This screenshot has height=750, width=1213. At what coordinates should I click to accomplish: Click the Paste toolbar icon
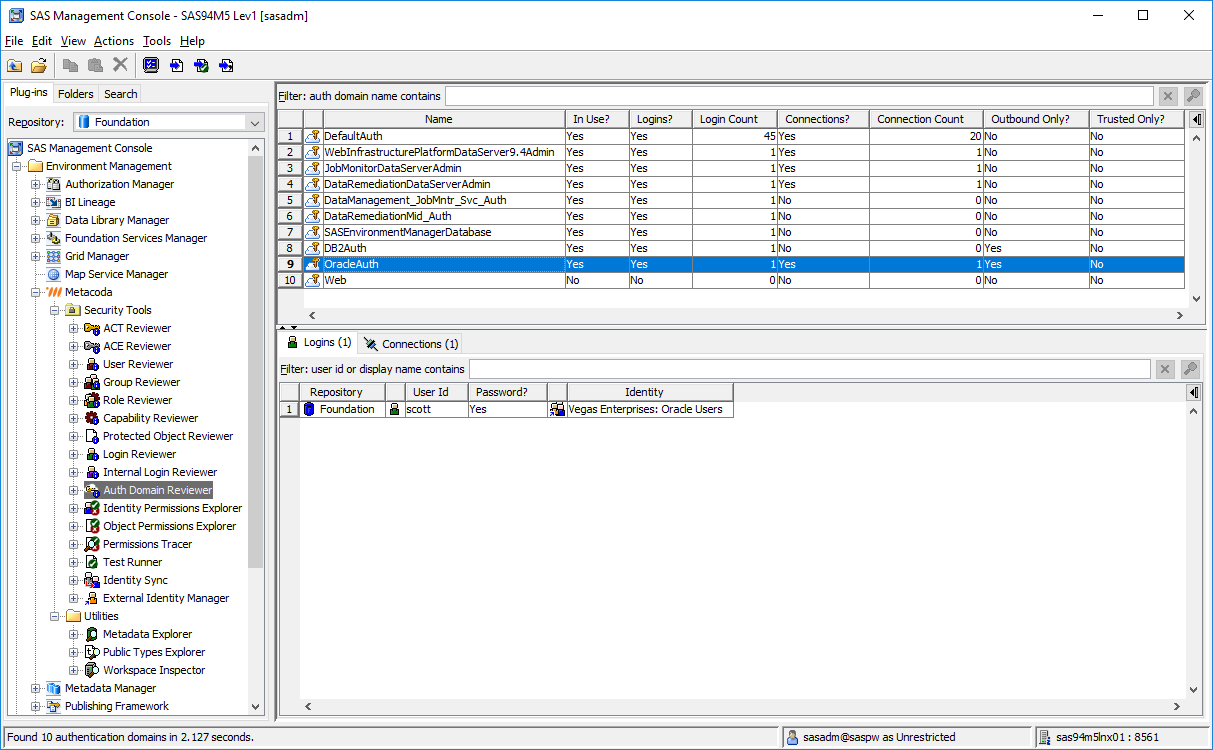point(95,65)
